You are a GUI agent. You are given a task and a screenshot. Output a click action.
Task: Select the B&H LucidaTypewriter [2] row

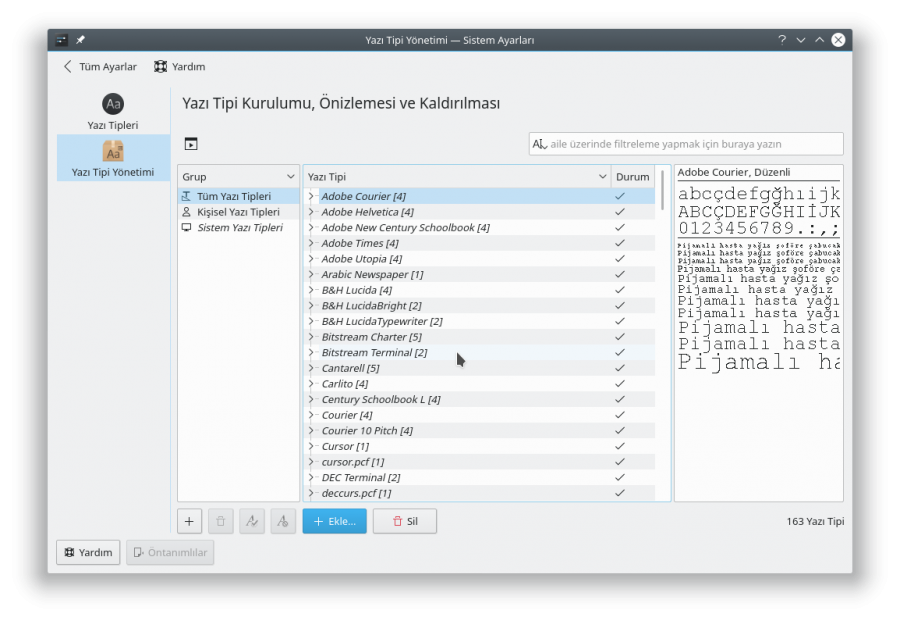[479, 321]
